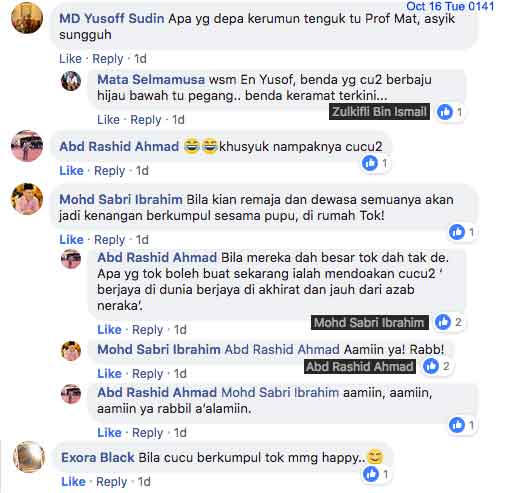Viewport: 513px width, 493px height.
Task: Reply to MD Yusoff Sudin's comment
Action: pos(108,59)
